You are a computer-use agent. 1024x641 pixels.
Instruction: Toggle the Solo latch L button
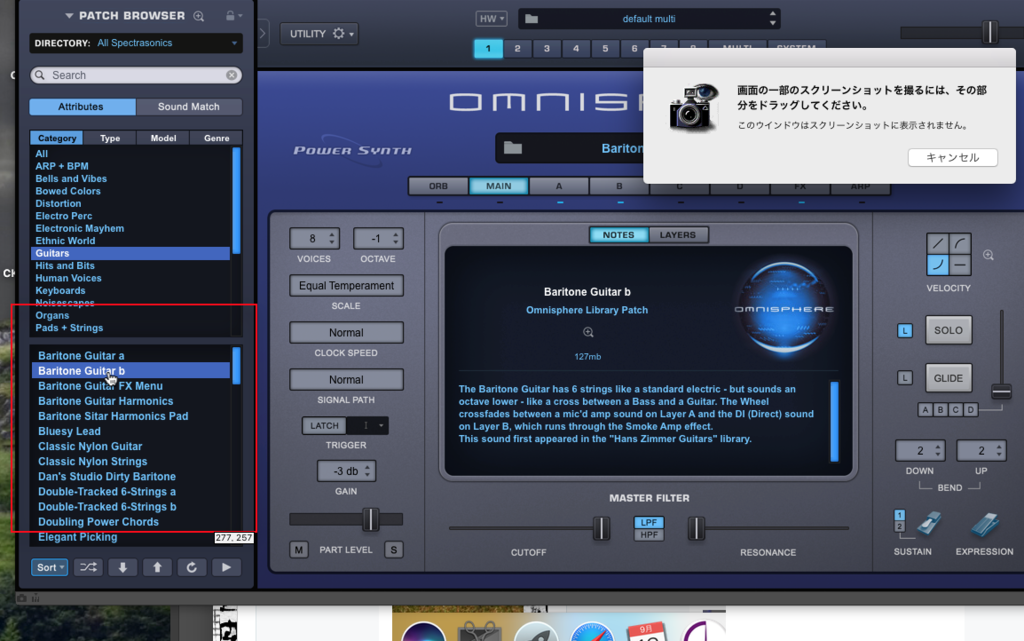coord(904,331)
